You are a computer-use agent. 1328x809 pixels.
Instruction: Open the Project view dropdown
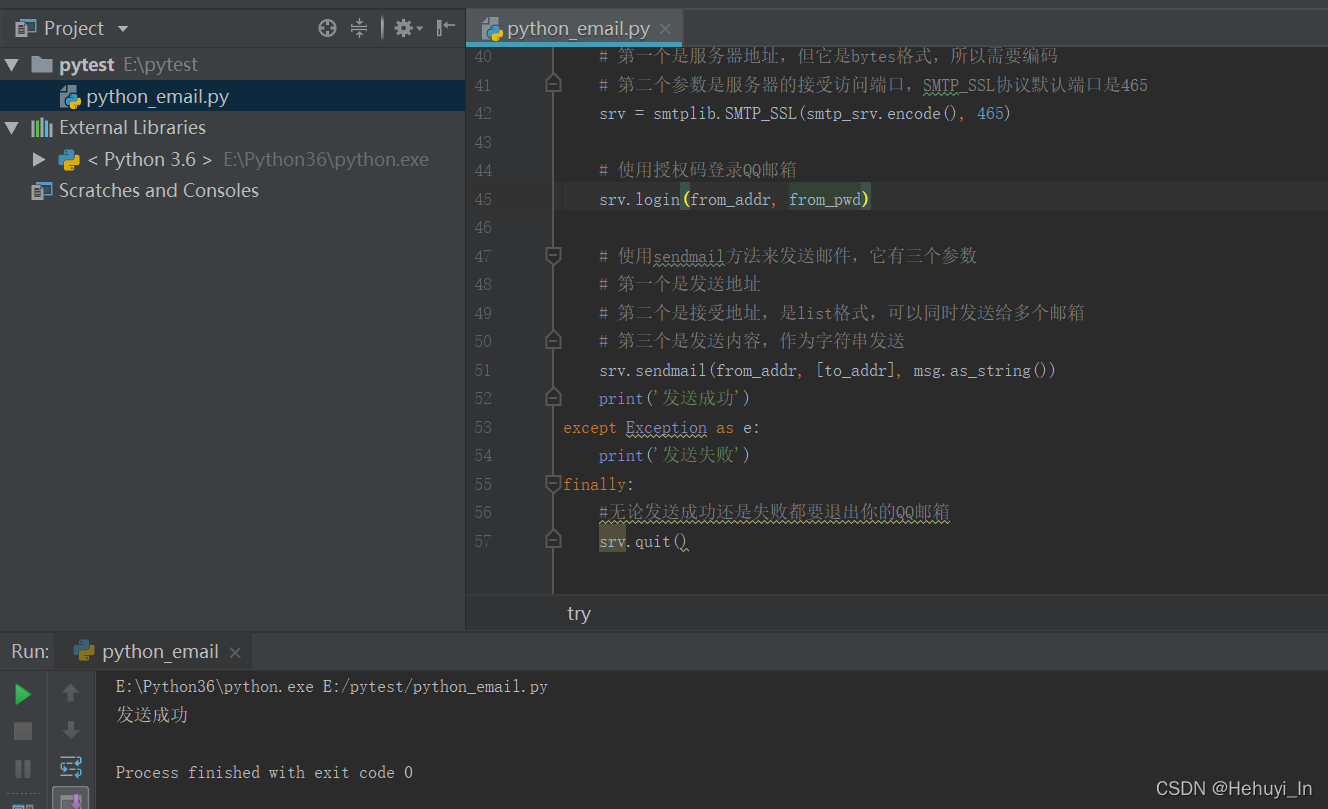click(122, 28)
